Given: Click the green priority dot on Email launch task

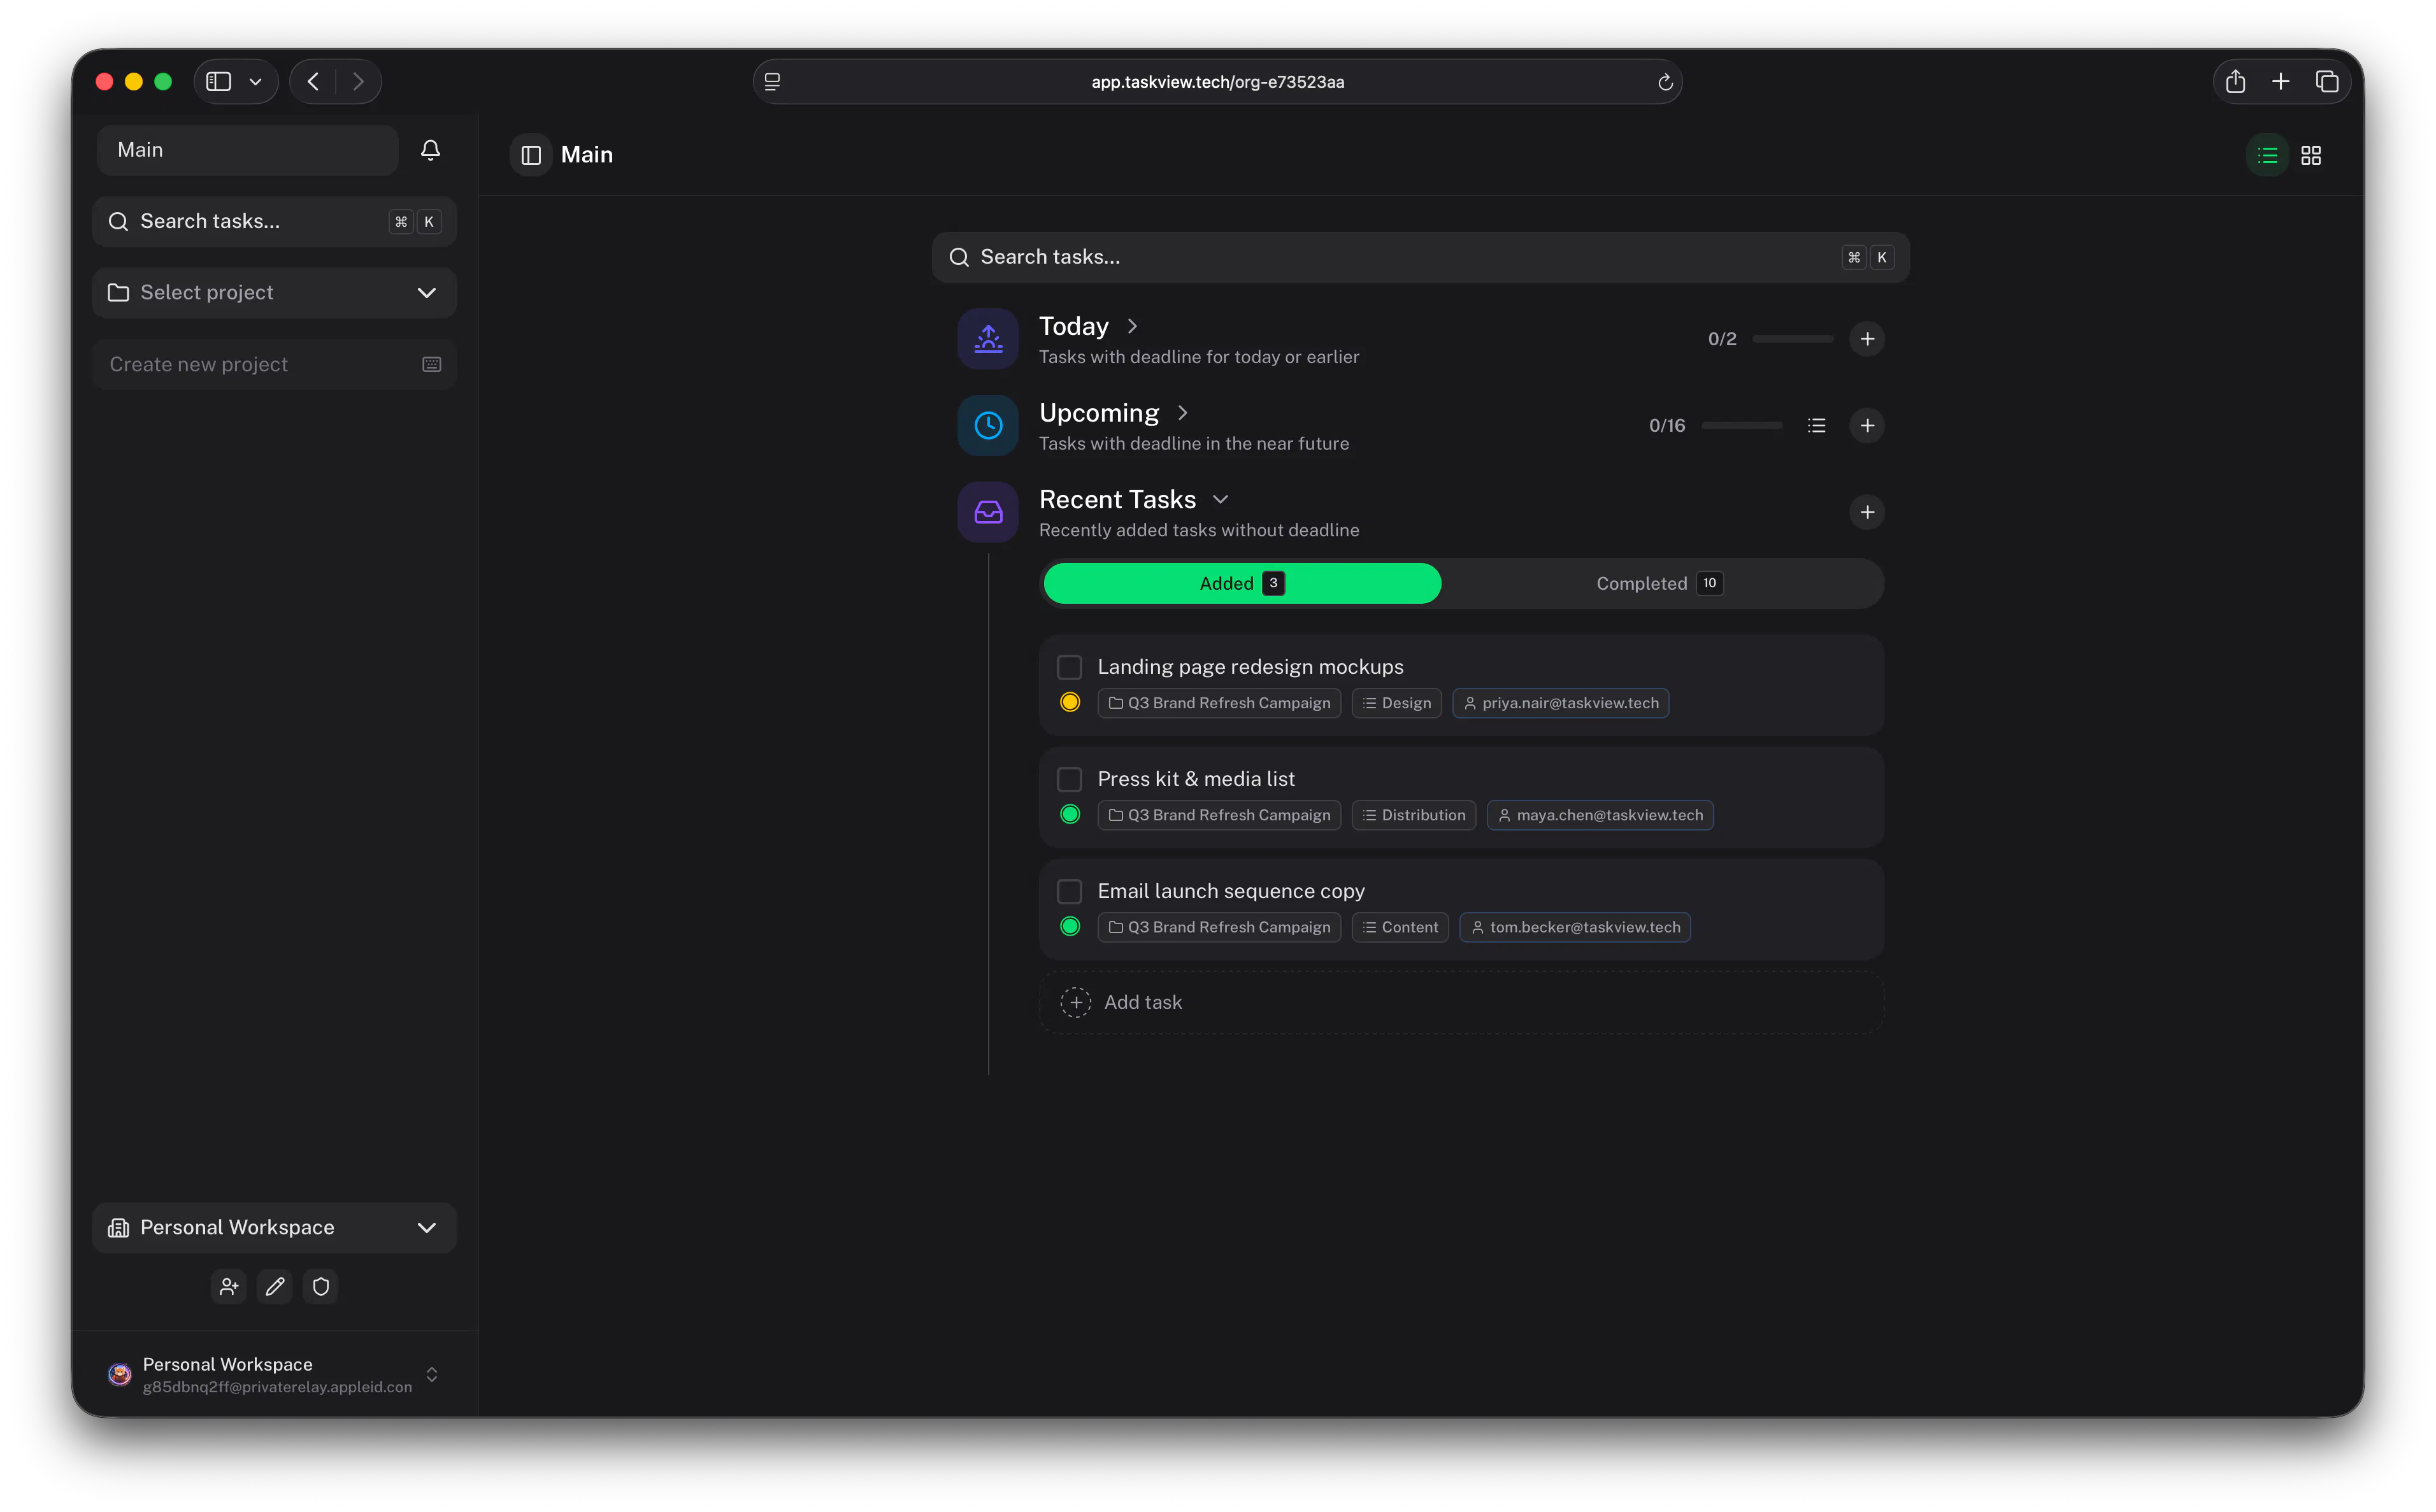Looking at the screenshot, I should 1069,926.
